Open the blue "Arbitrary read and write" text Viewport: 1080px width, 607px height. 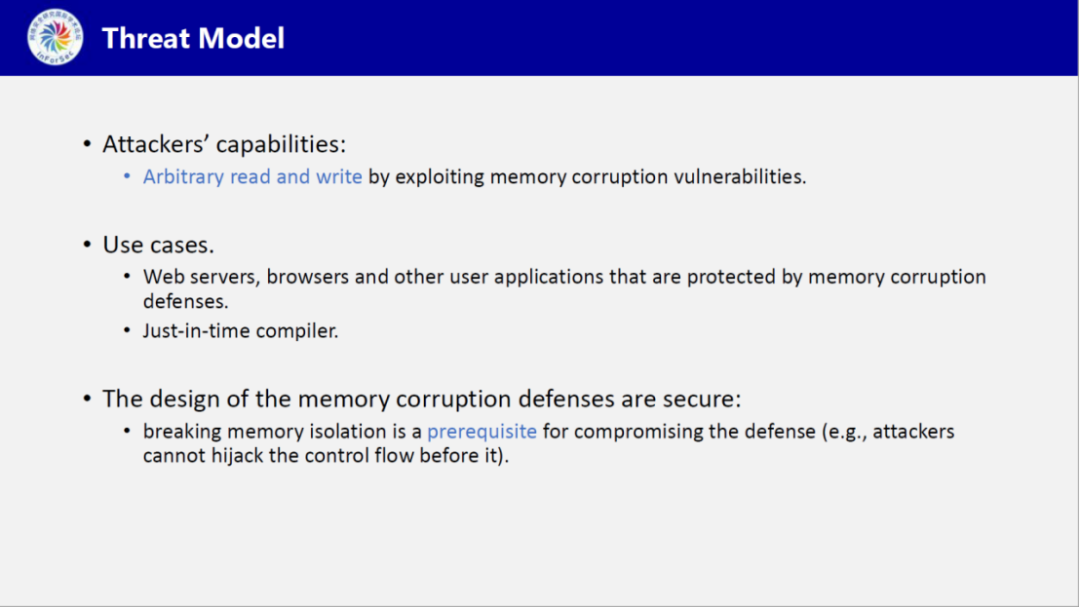[252, 177]
